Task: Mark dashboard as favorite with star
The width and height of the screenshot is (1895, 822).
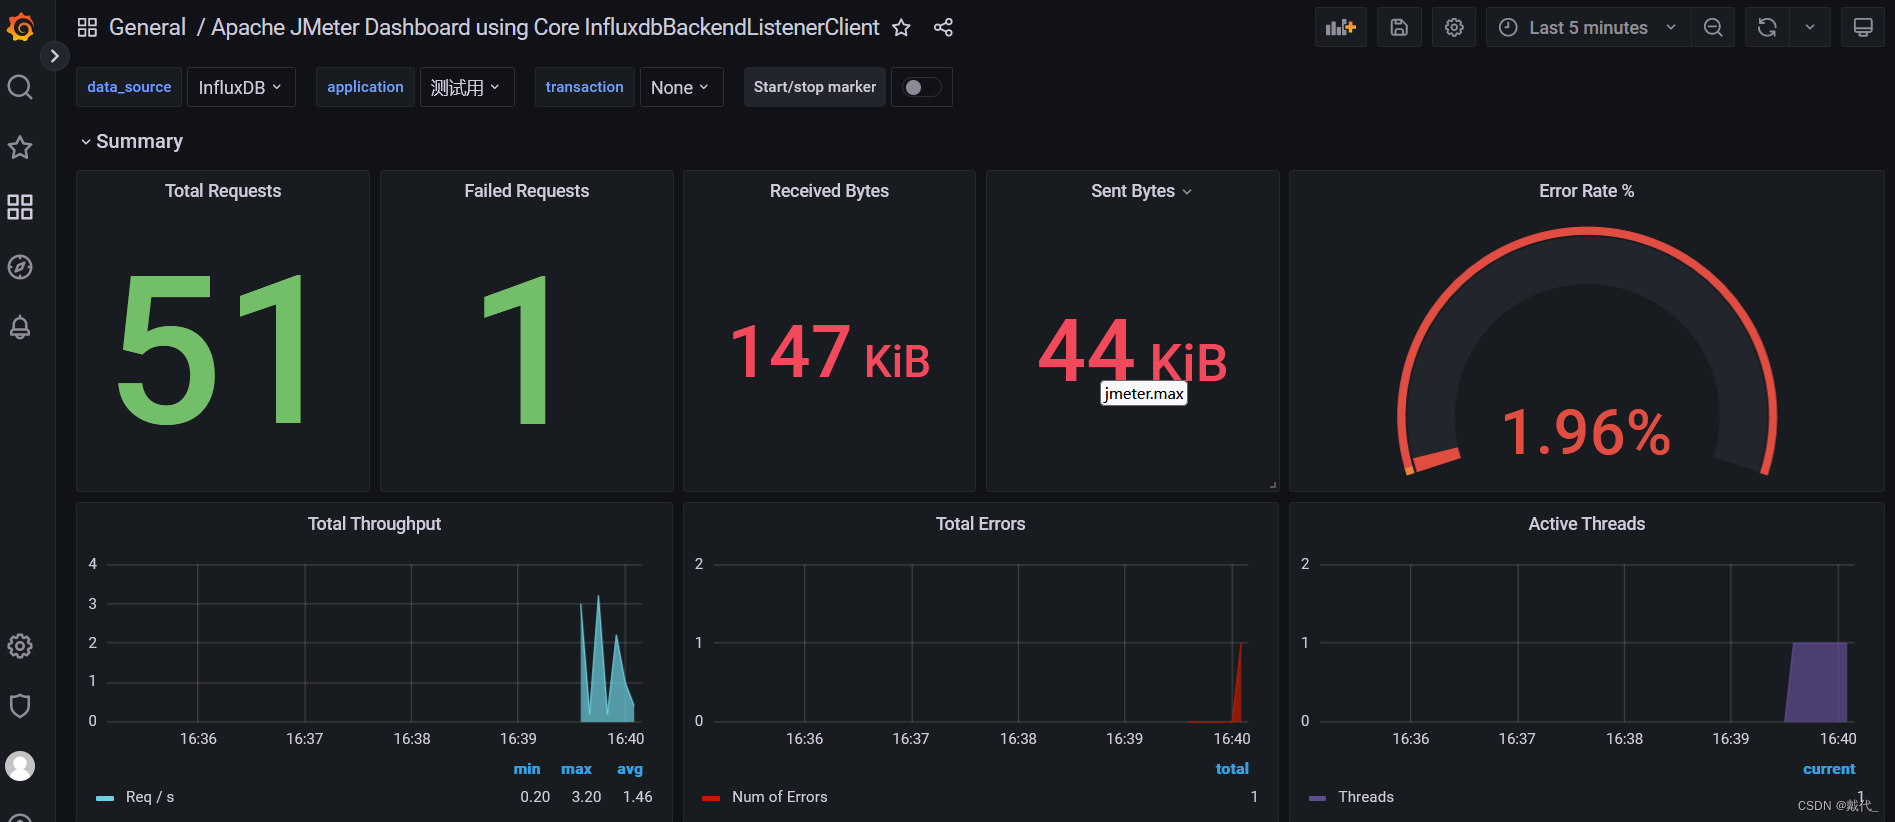Action: pyautogui.click(x=901, y=28)
